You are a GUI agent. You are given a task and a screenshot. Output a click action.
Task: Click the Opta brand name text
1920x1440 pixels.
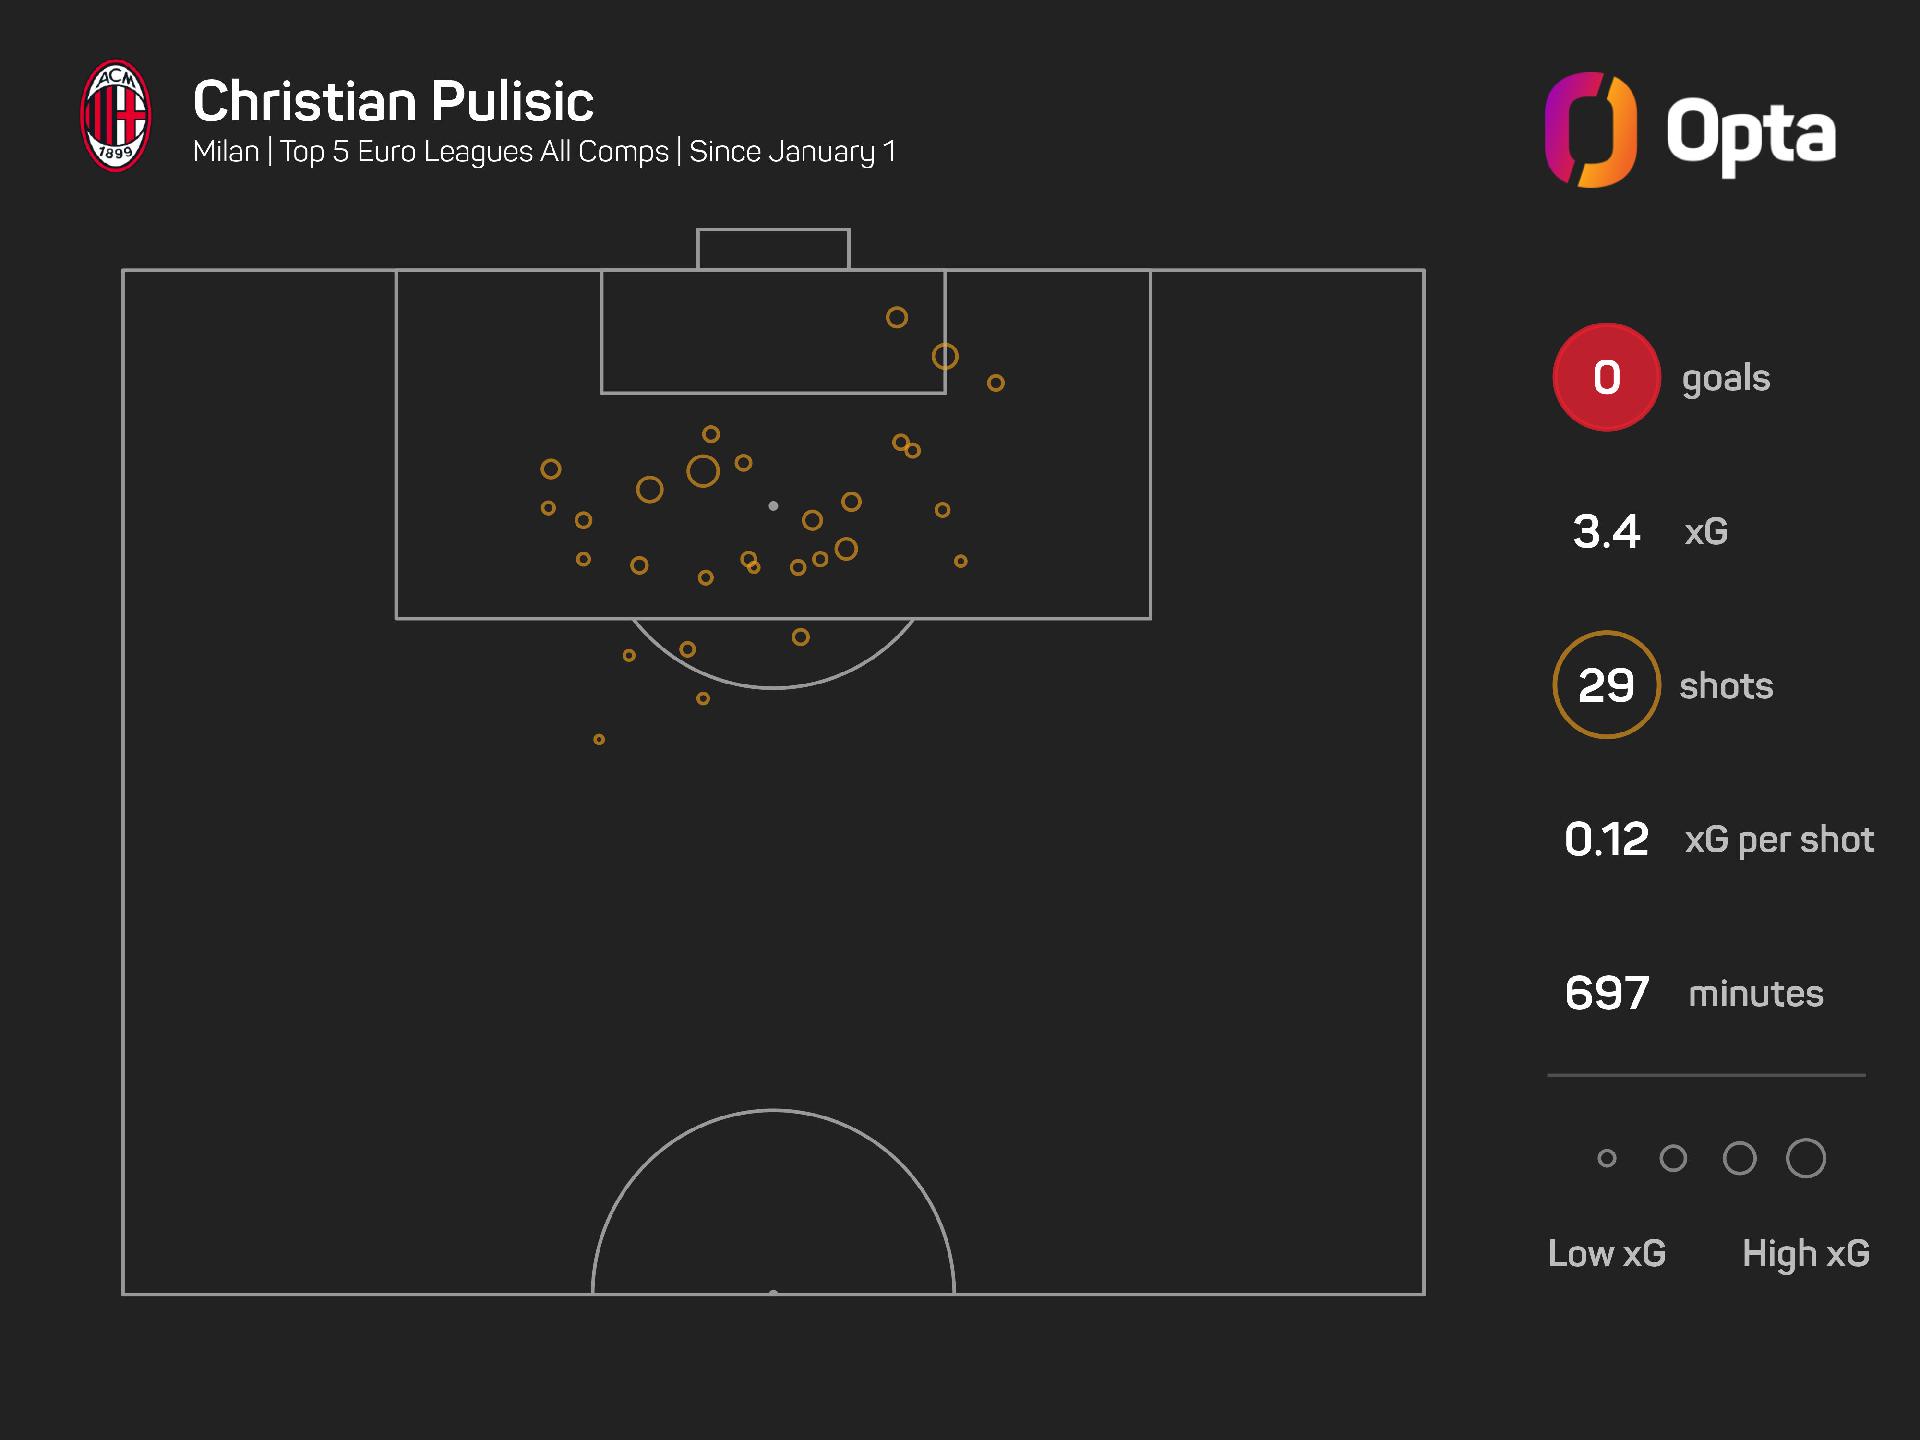(x=1750, y=133)
